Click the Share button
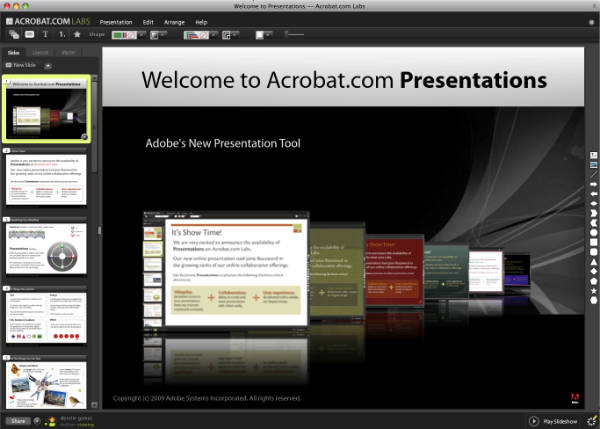Screen dimensions: 600x429 tap(18, 421)
